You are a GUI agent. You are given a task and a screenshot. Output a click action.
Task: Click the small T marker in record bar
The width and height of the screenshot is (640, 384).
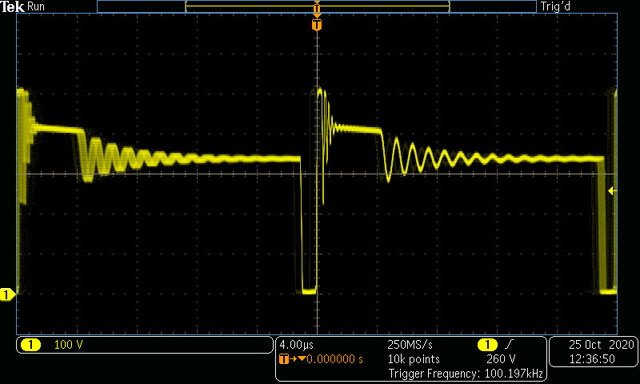tap(317, 8)
